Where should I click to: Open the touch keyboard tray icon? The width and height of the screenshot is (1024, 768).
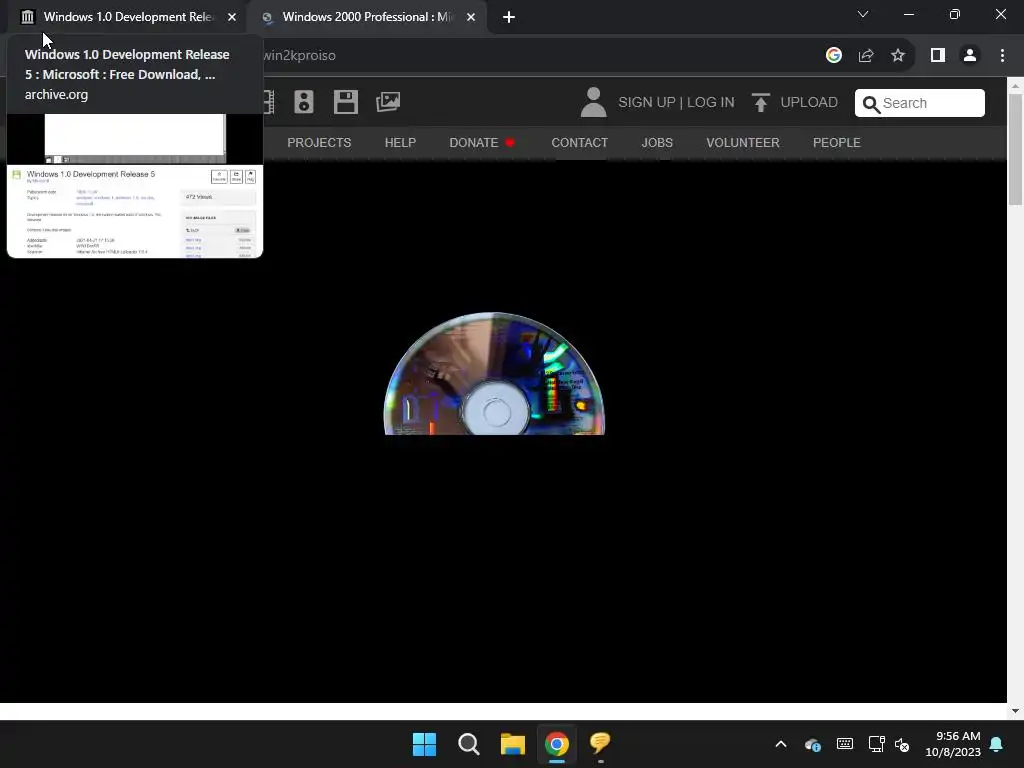[x=844, y=744]
